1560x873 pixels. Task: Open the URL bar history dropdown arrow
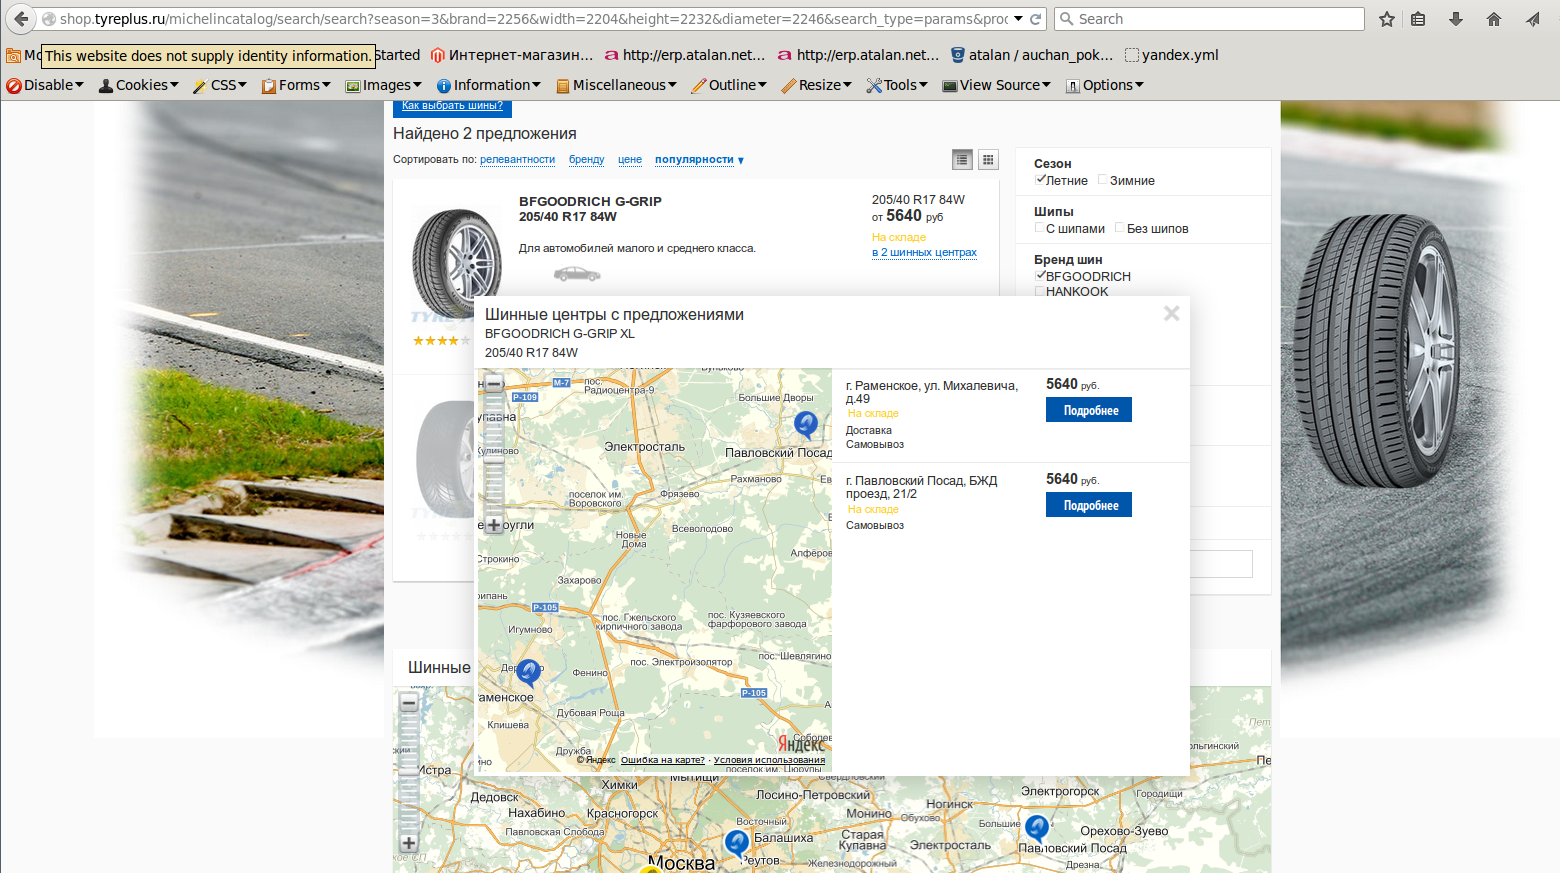coord(1018,19)
